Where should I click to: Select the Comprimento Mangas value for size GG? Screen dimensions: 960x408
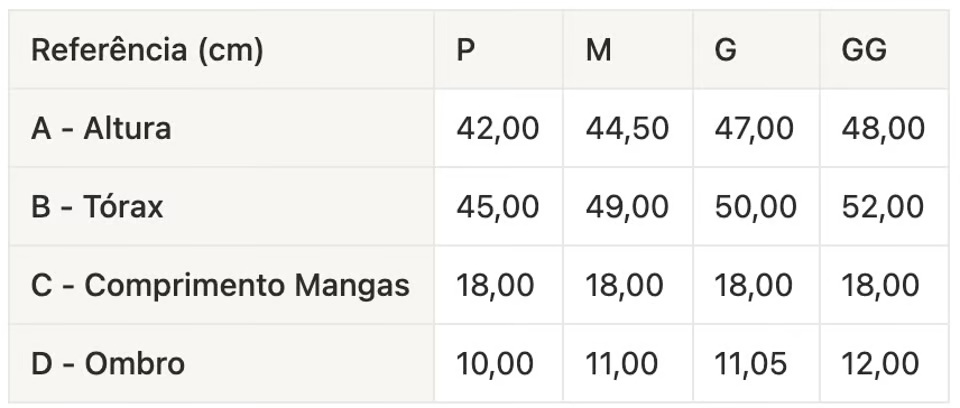pos(882,285)
